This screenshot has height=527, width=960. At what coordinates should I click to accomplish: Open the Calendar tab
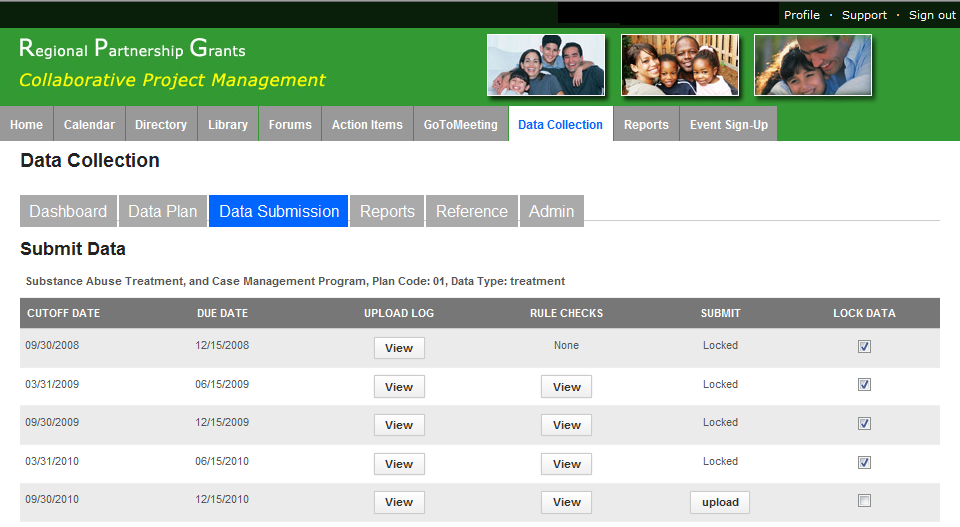point(89,124)
